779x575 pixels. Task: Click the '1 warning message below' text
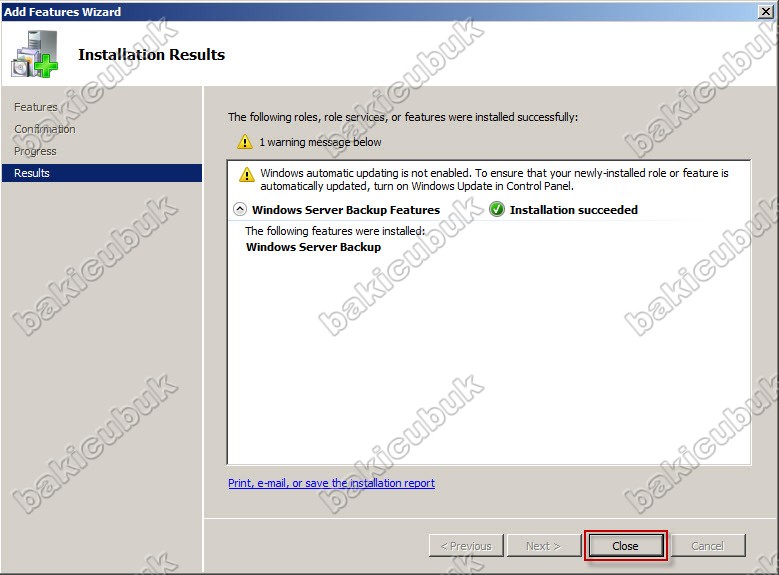pos(320,142)
